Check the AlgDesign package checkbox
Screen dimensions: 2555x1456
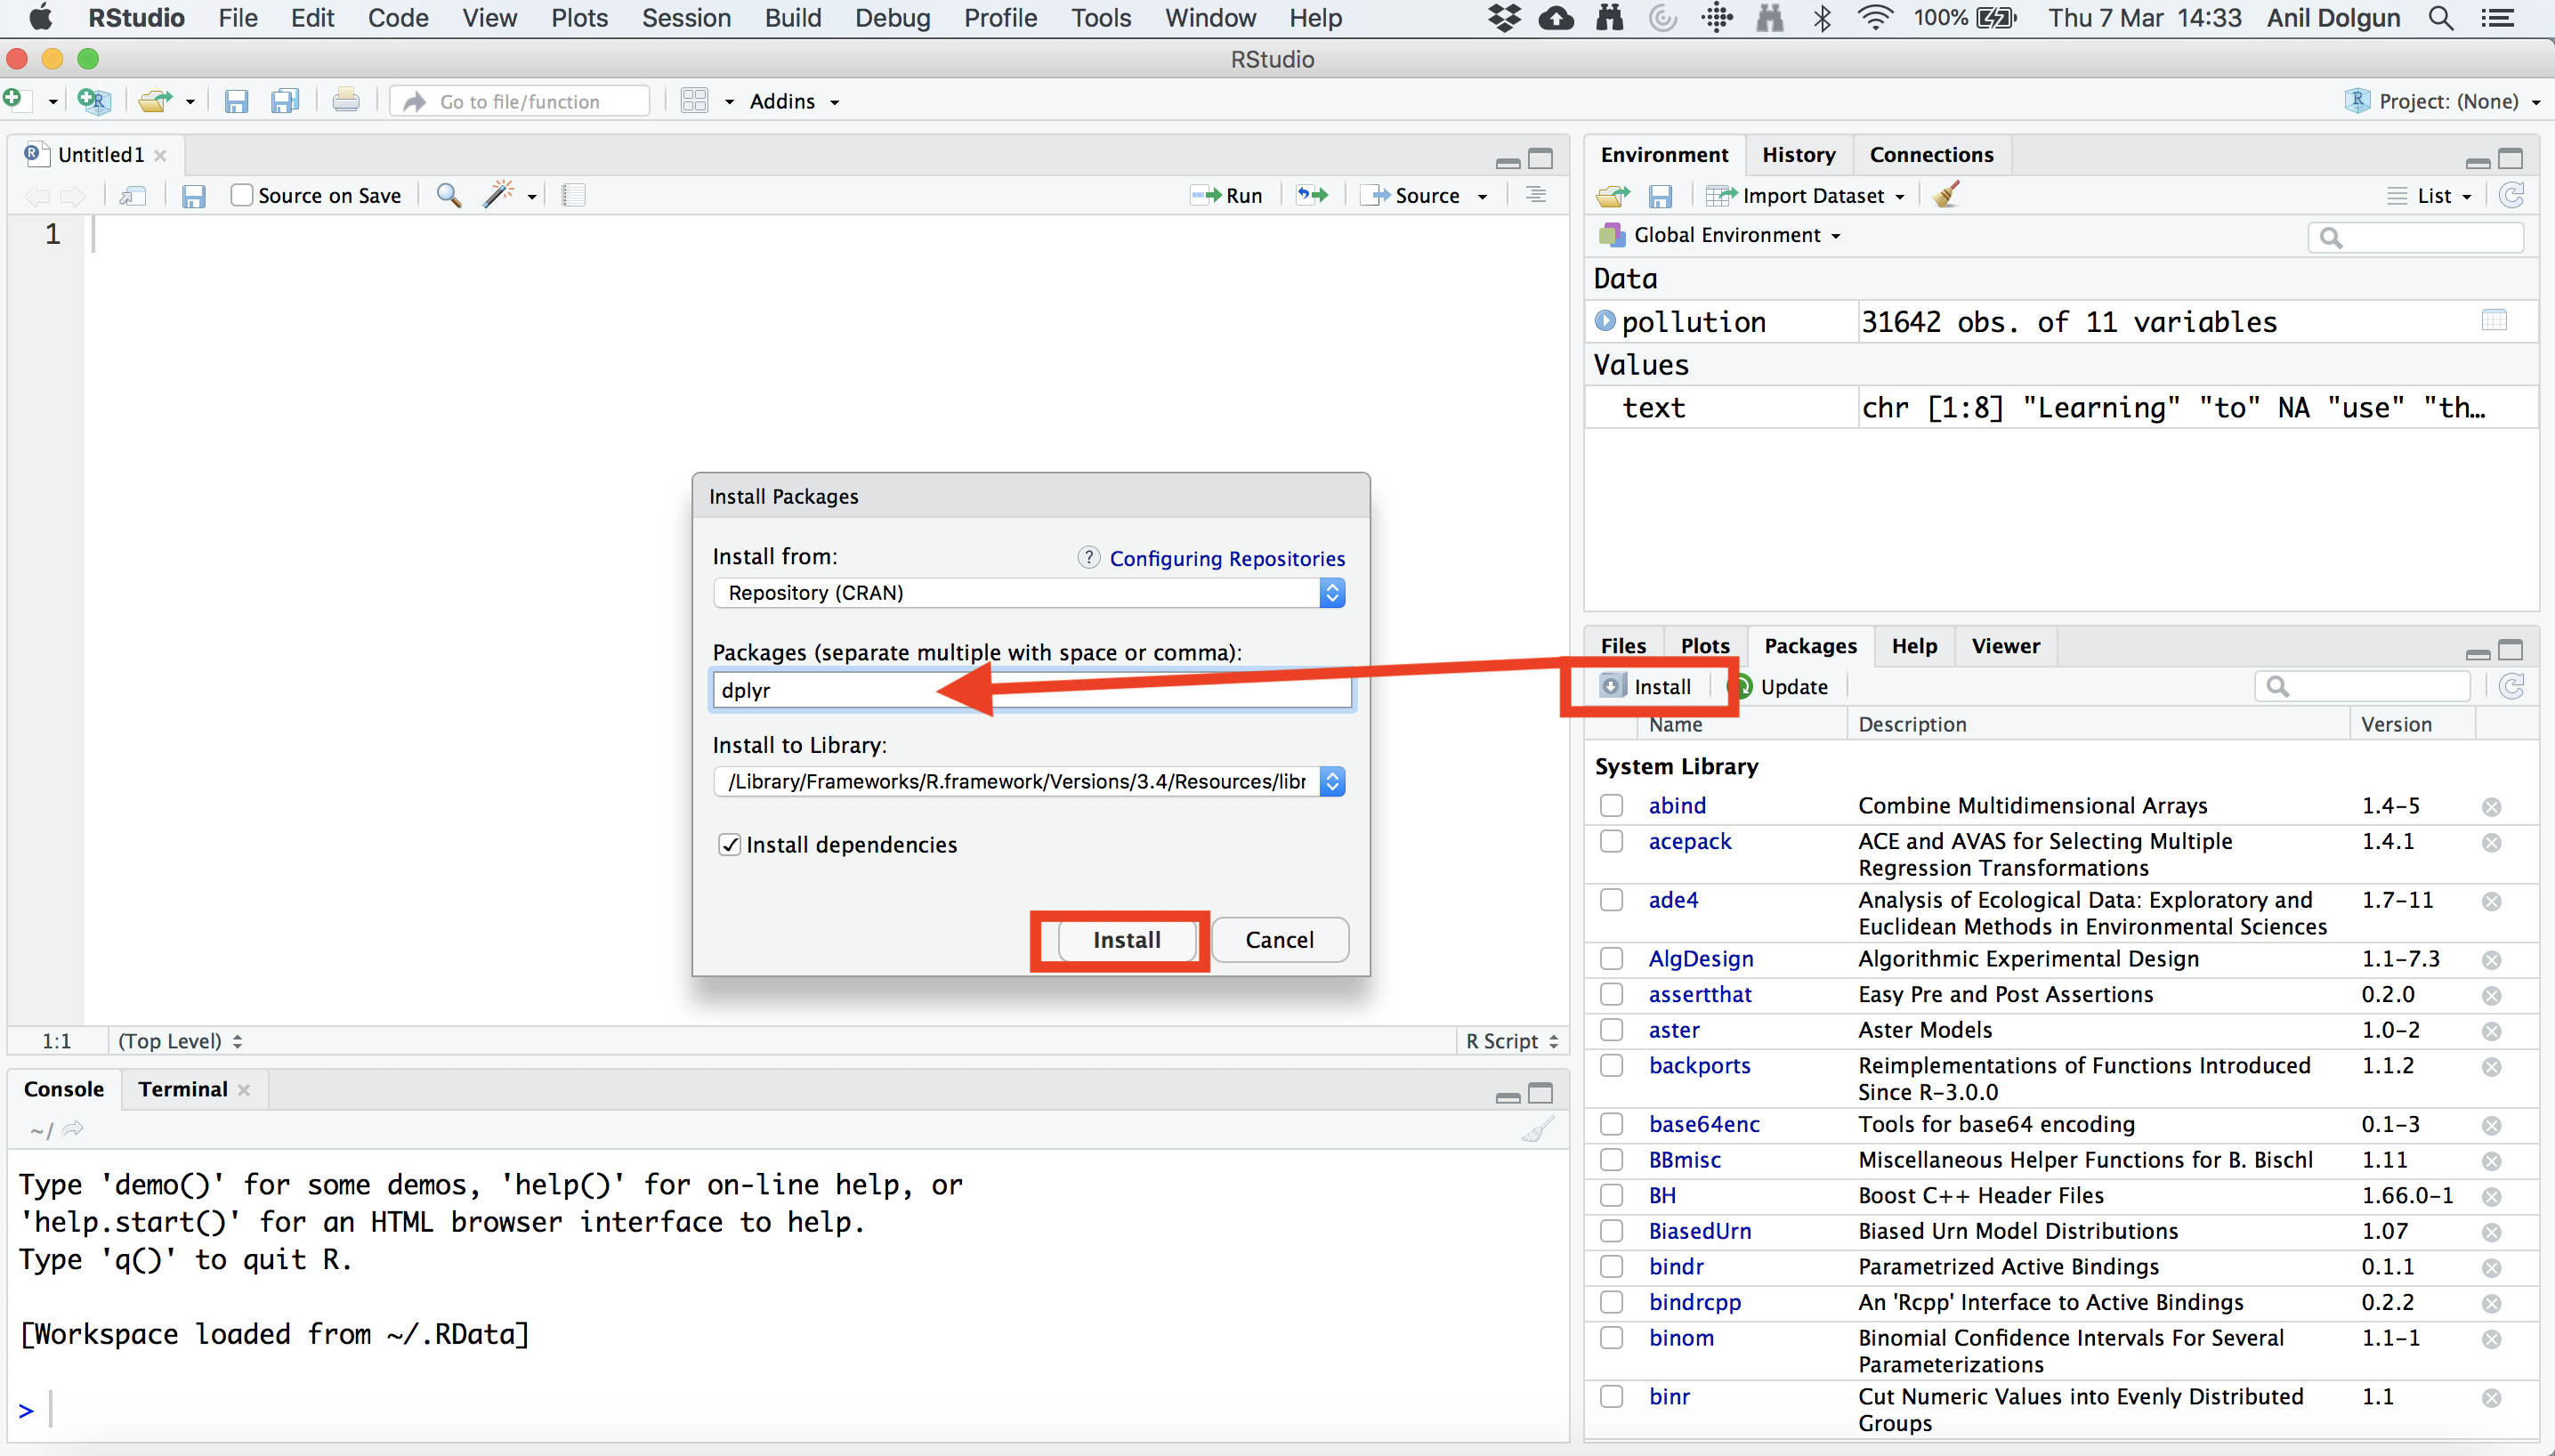click(x=1611, y=959)
